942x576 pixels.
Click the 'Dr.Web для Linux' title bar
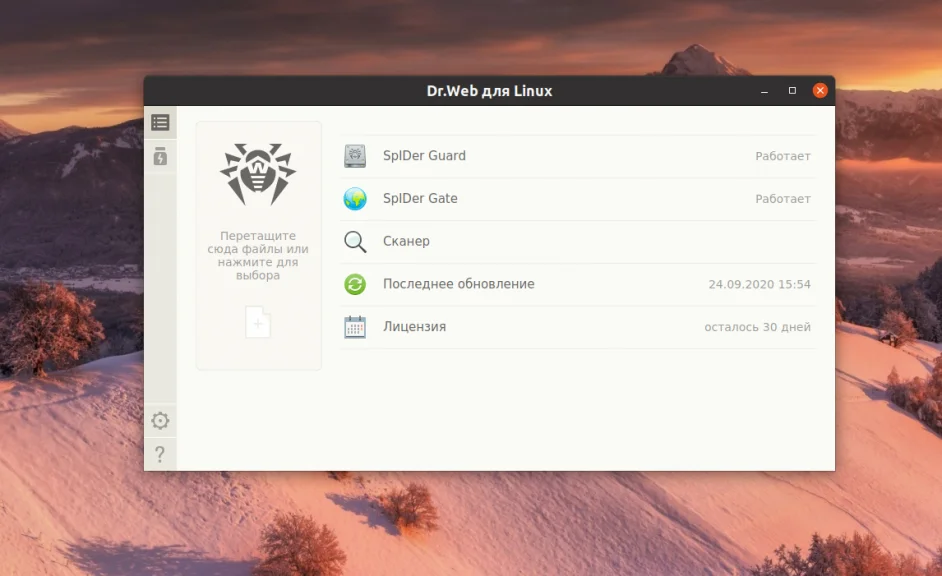point(489,91)
